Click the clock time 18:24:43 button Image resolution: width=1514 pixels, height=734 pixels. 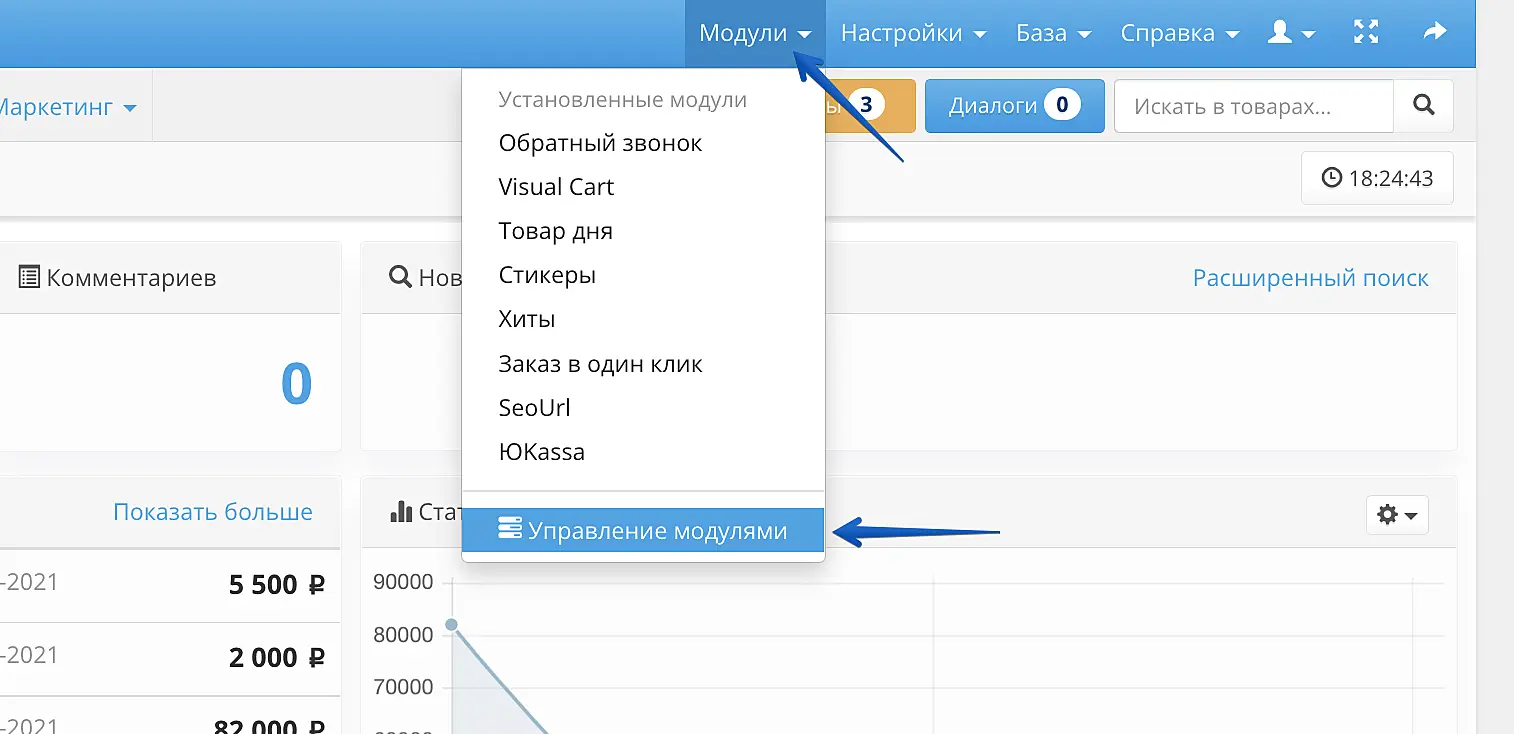pyautogui.click(x=1377, y=179)
